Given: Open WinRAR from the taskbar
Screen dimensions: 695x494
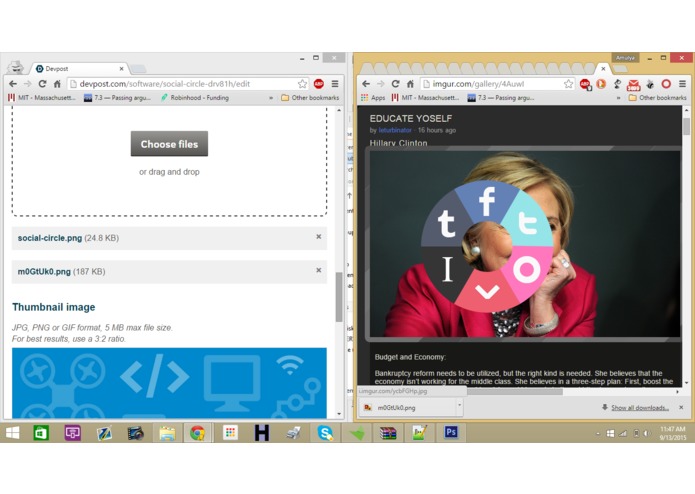Looking at the screenshot, I should pos(388,432).
